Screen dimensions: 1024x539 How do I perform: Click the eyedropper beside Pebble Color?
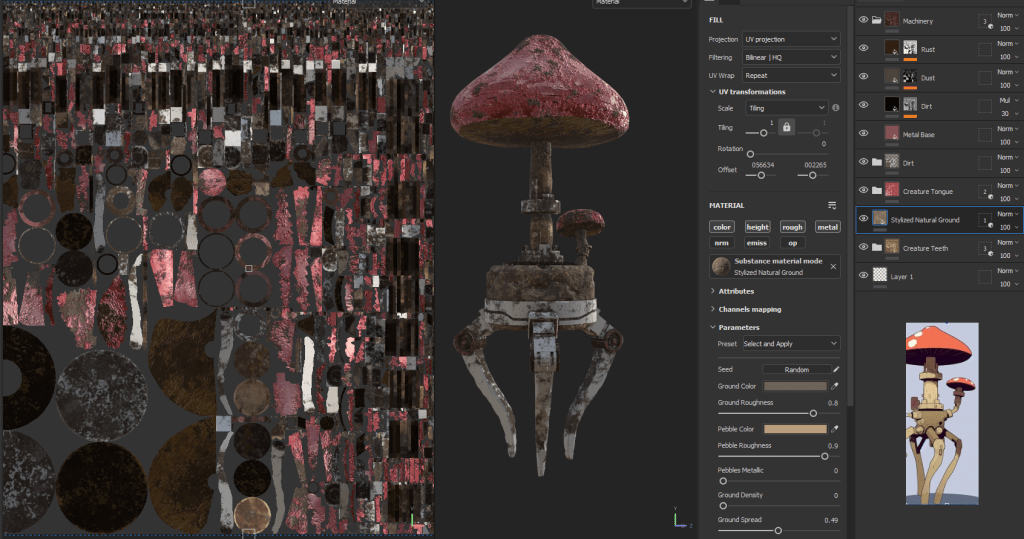pyautogui.click(x=834, y=429)
